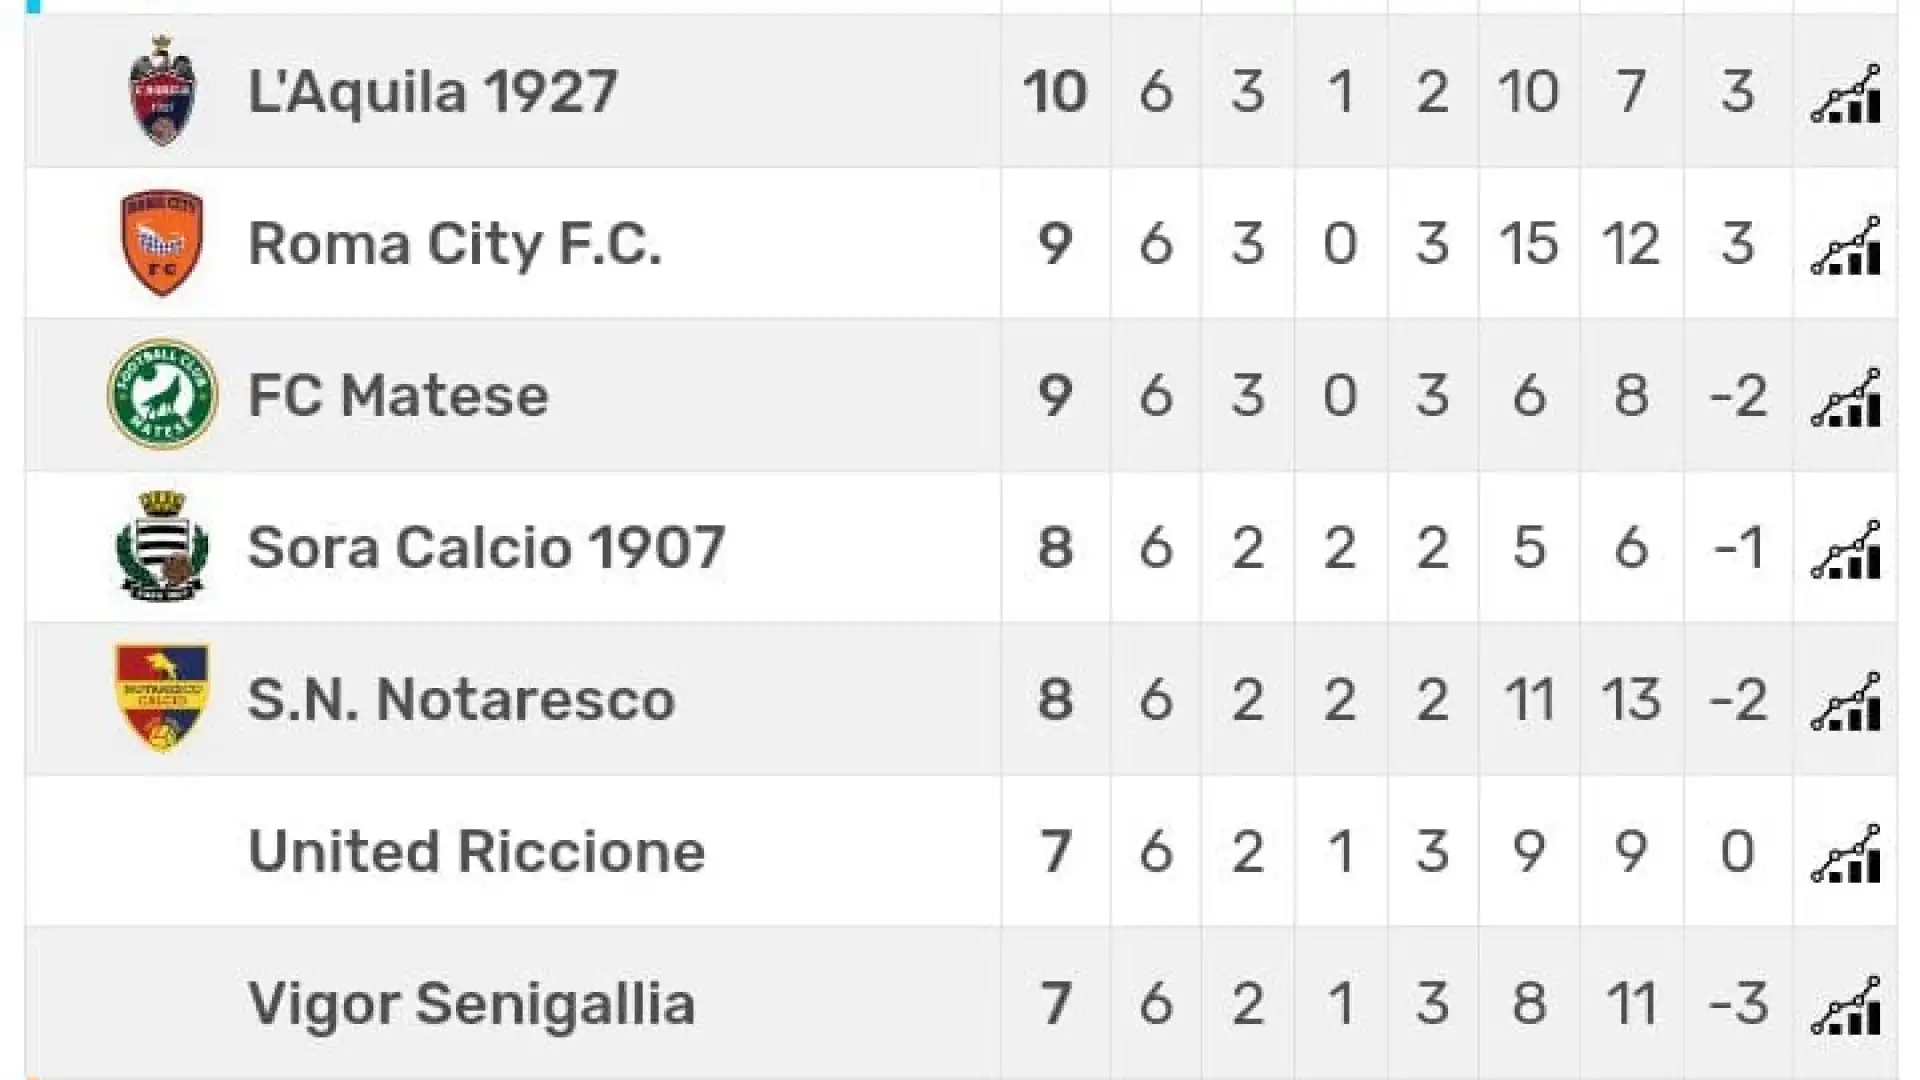The height and width of the screenshot is (1080, 1920).
Task: Open stats chart icon for Roma City F.C.
Action: (1846, 245)
